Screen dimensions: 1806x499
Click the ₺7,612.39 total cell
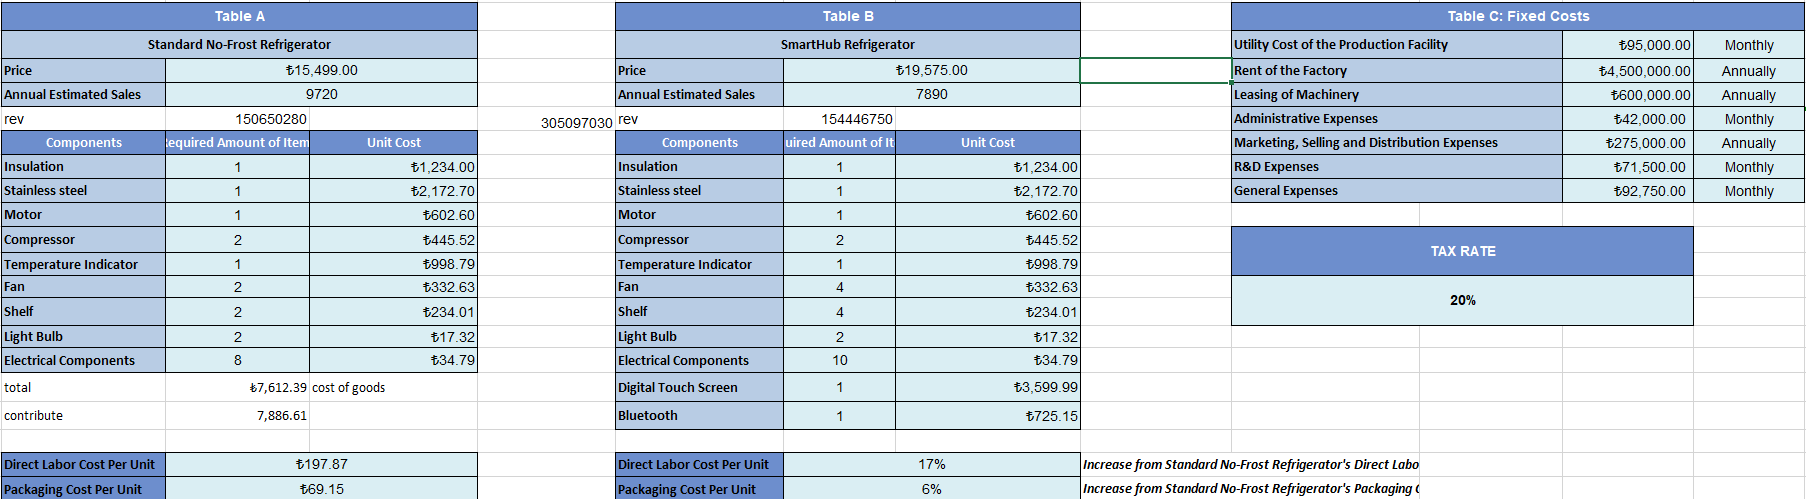click(x=237, y=387)
